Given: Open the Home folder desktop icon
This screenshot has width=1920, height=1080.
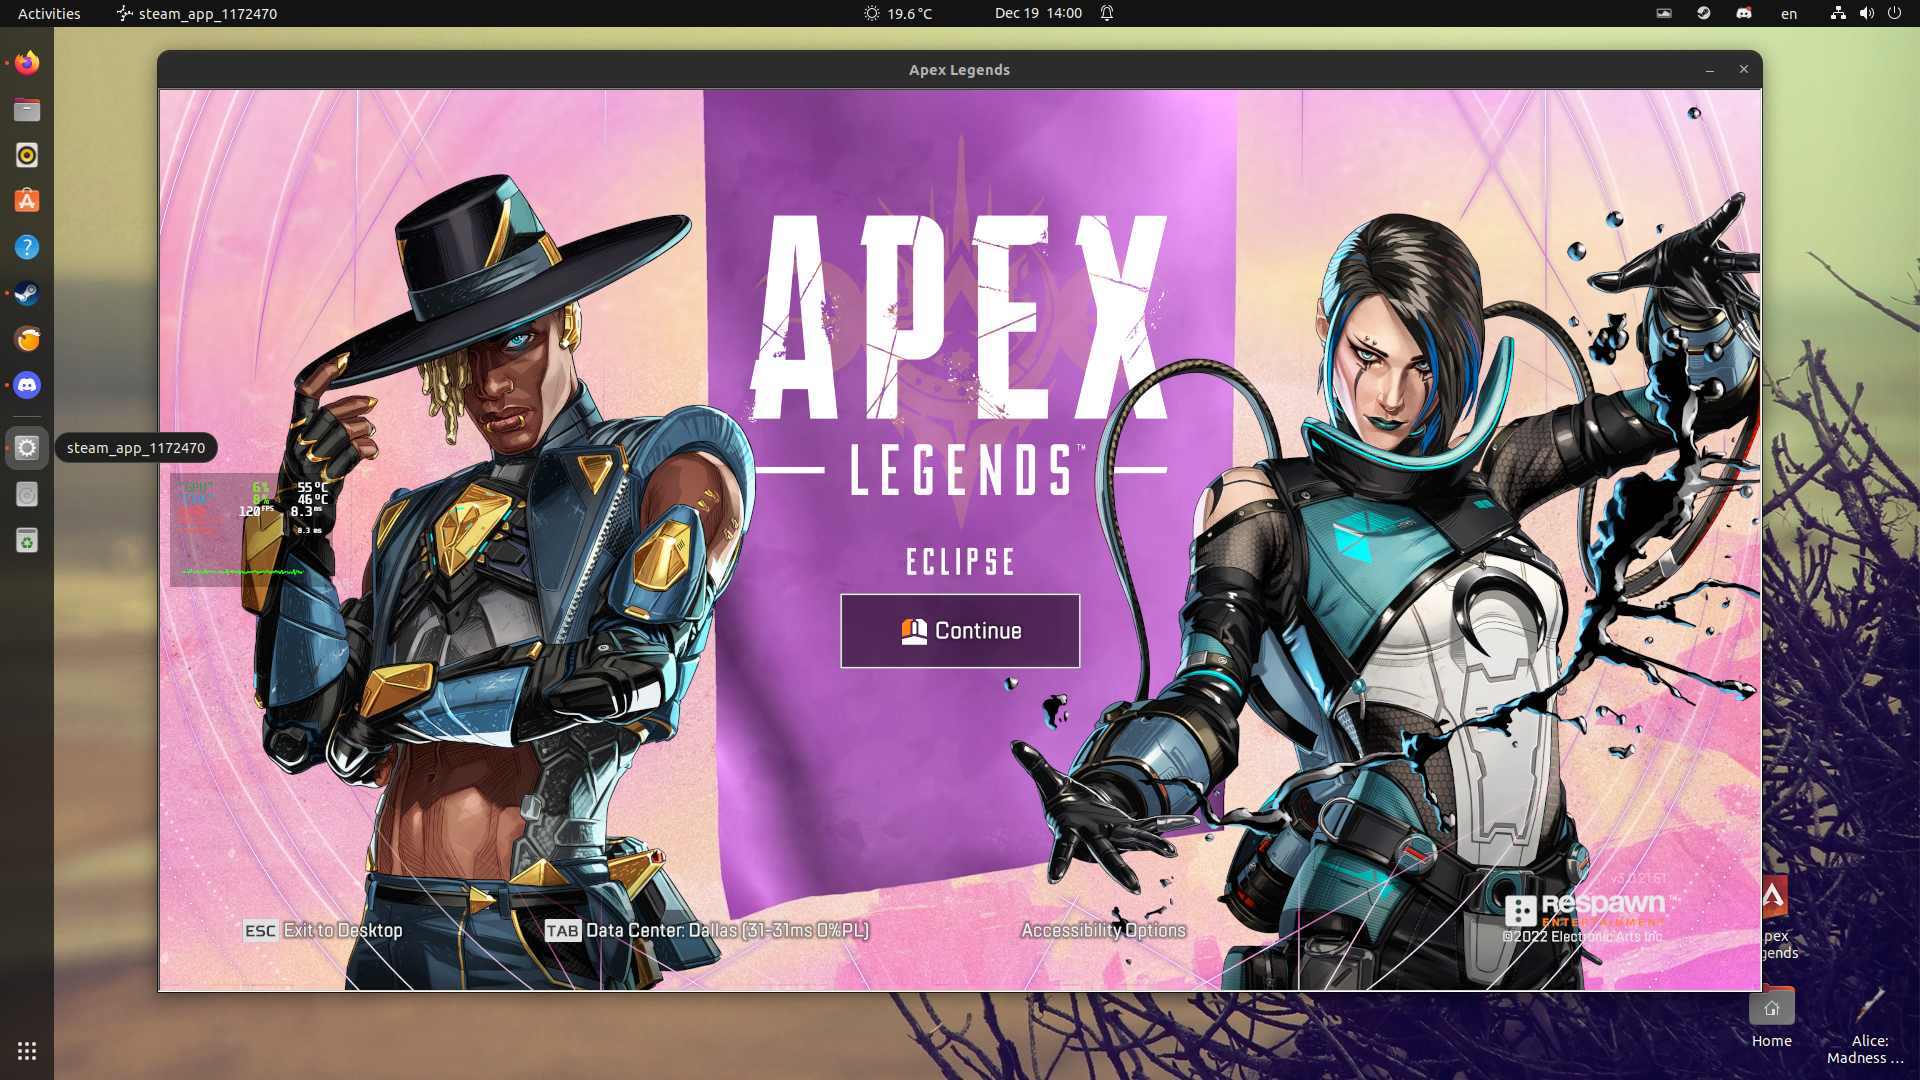Looking at the screenshot, I should click(x=1772, y=1018).
